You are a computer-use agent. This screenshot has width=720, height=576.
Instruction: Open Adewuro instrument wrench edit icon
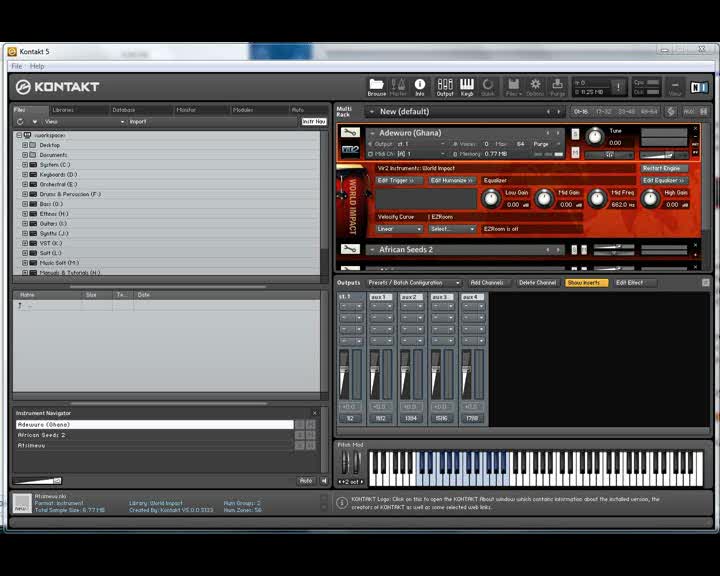pos(350,133)
